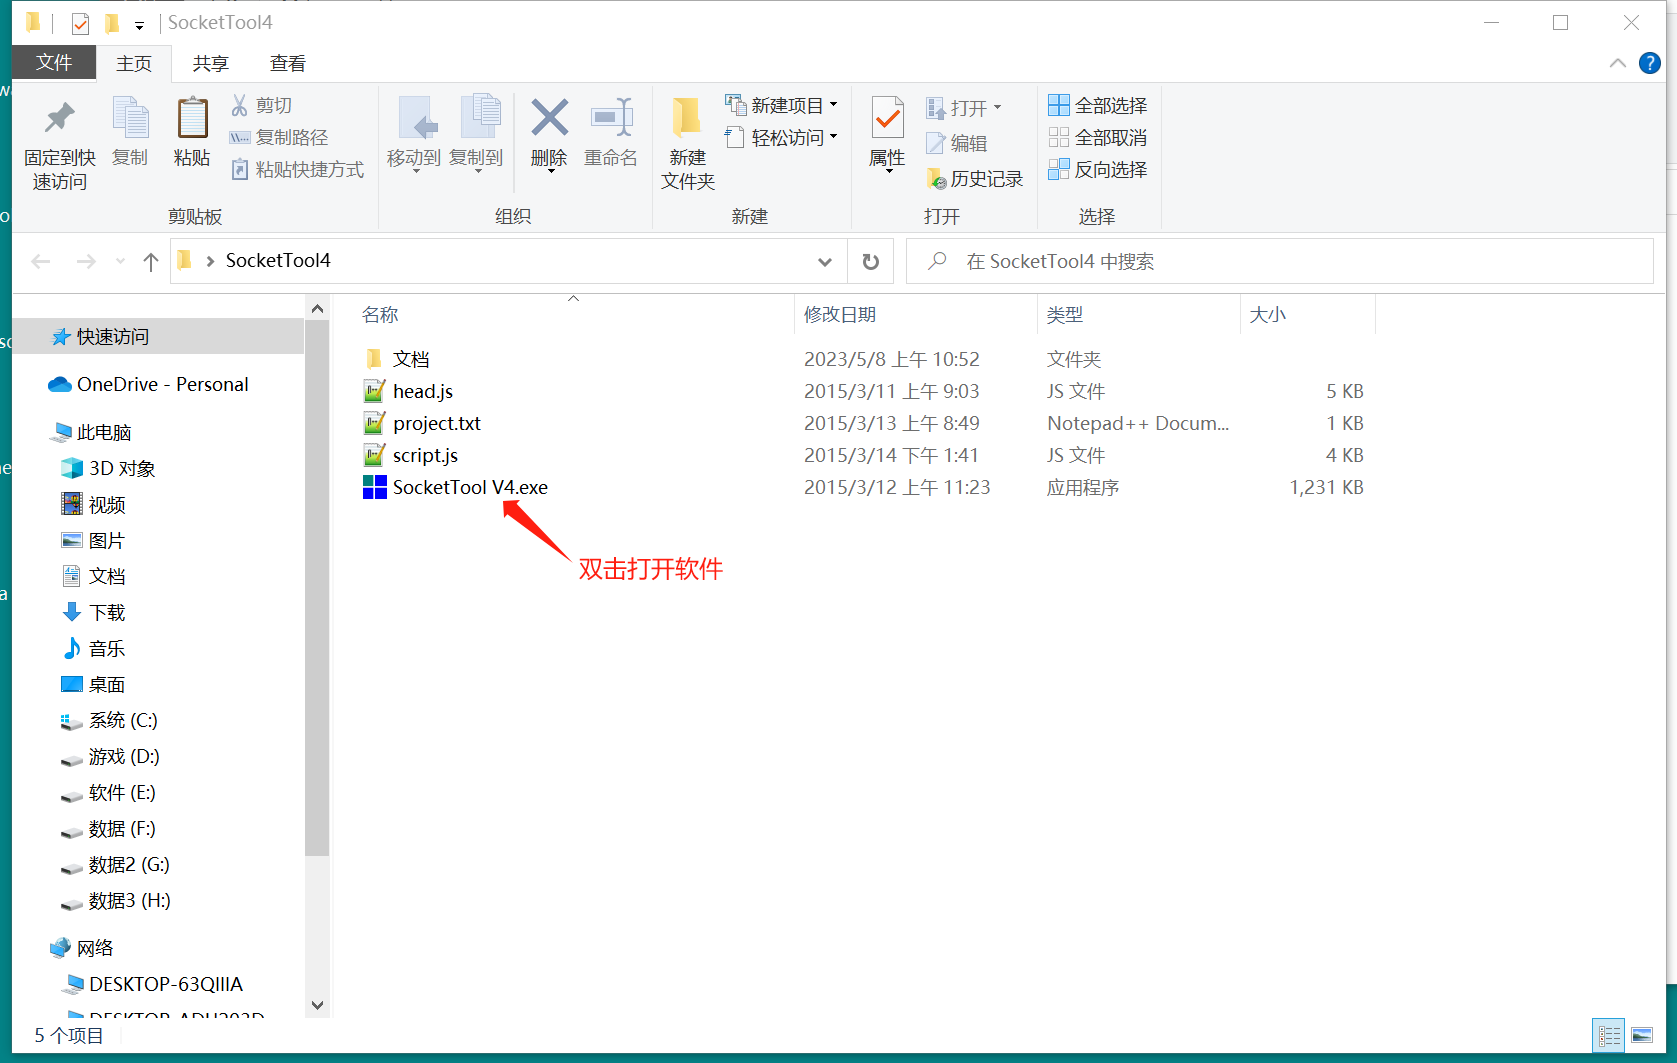Click Select All (全部选择) button
This screenshot has height=1063, width=1677.
click(1098, 105)
